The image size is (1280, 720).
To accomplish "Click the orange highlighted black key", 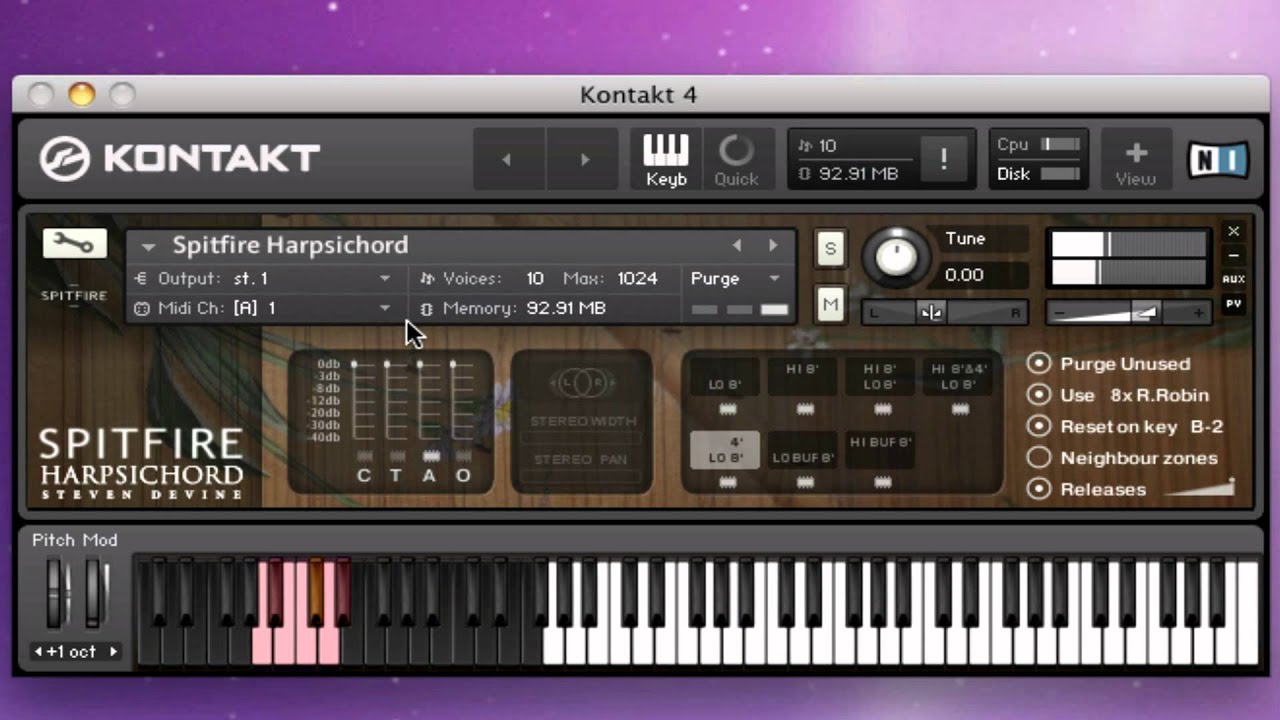I will tap(317, 591).
